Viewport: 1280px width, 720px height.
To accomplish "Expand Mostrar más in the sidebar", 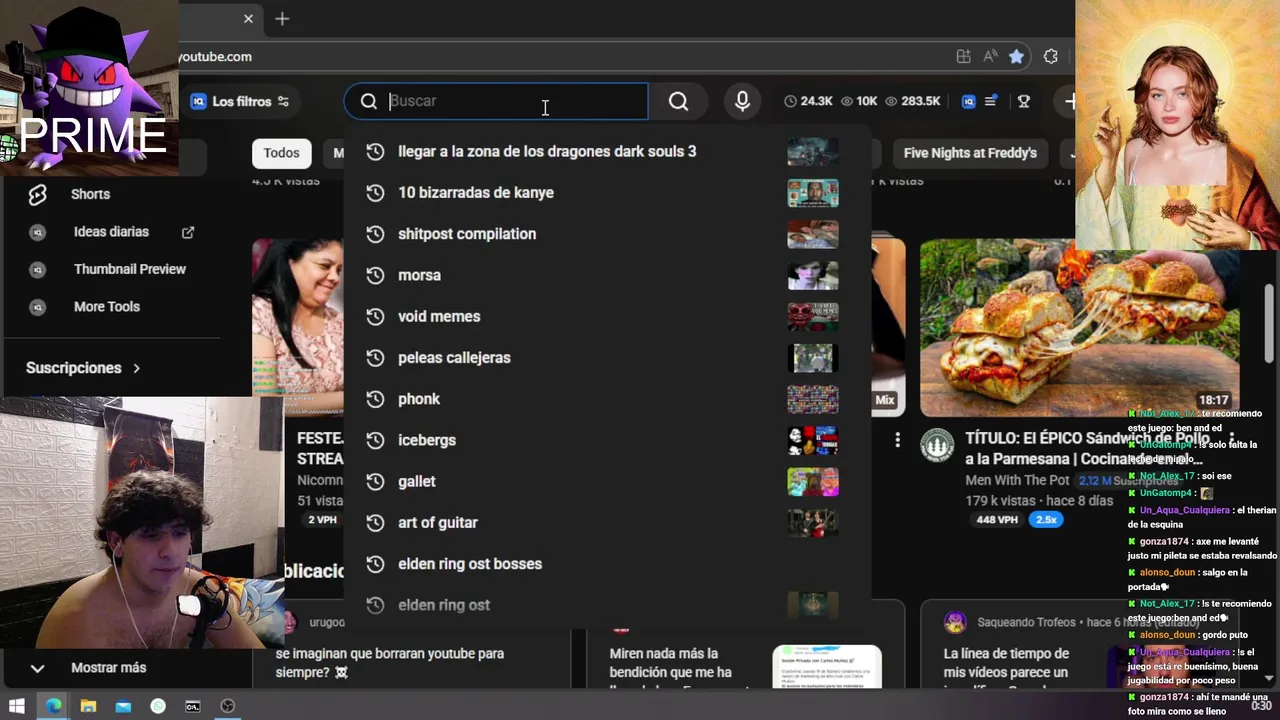I will pos(108,668).
